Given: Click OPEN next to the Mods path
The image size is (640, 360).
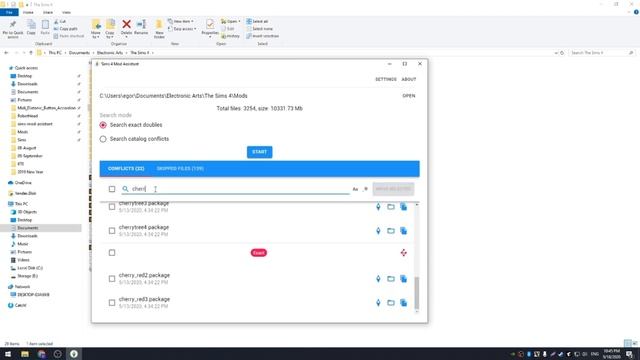Looking at the screenshot, I should (409, 96).
